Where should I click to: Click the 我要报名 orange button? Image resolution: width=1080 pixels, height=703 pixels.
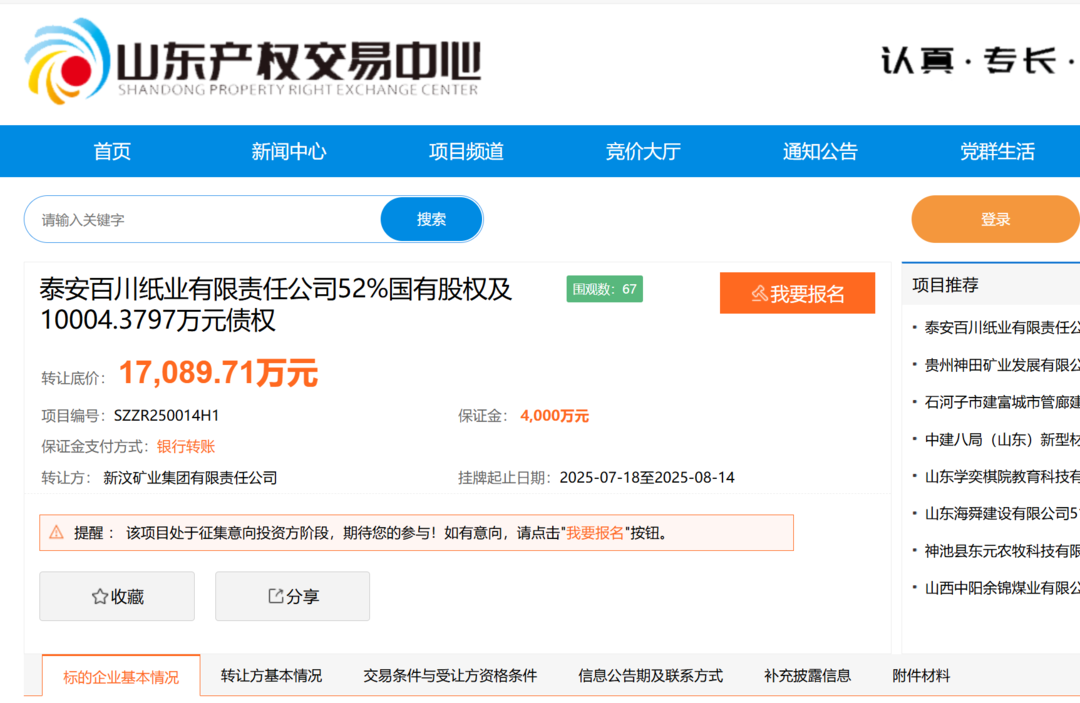[x=798, y=293]
